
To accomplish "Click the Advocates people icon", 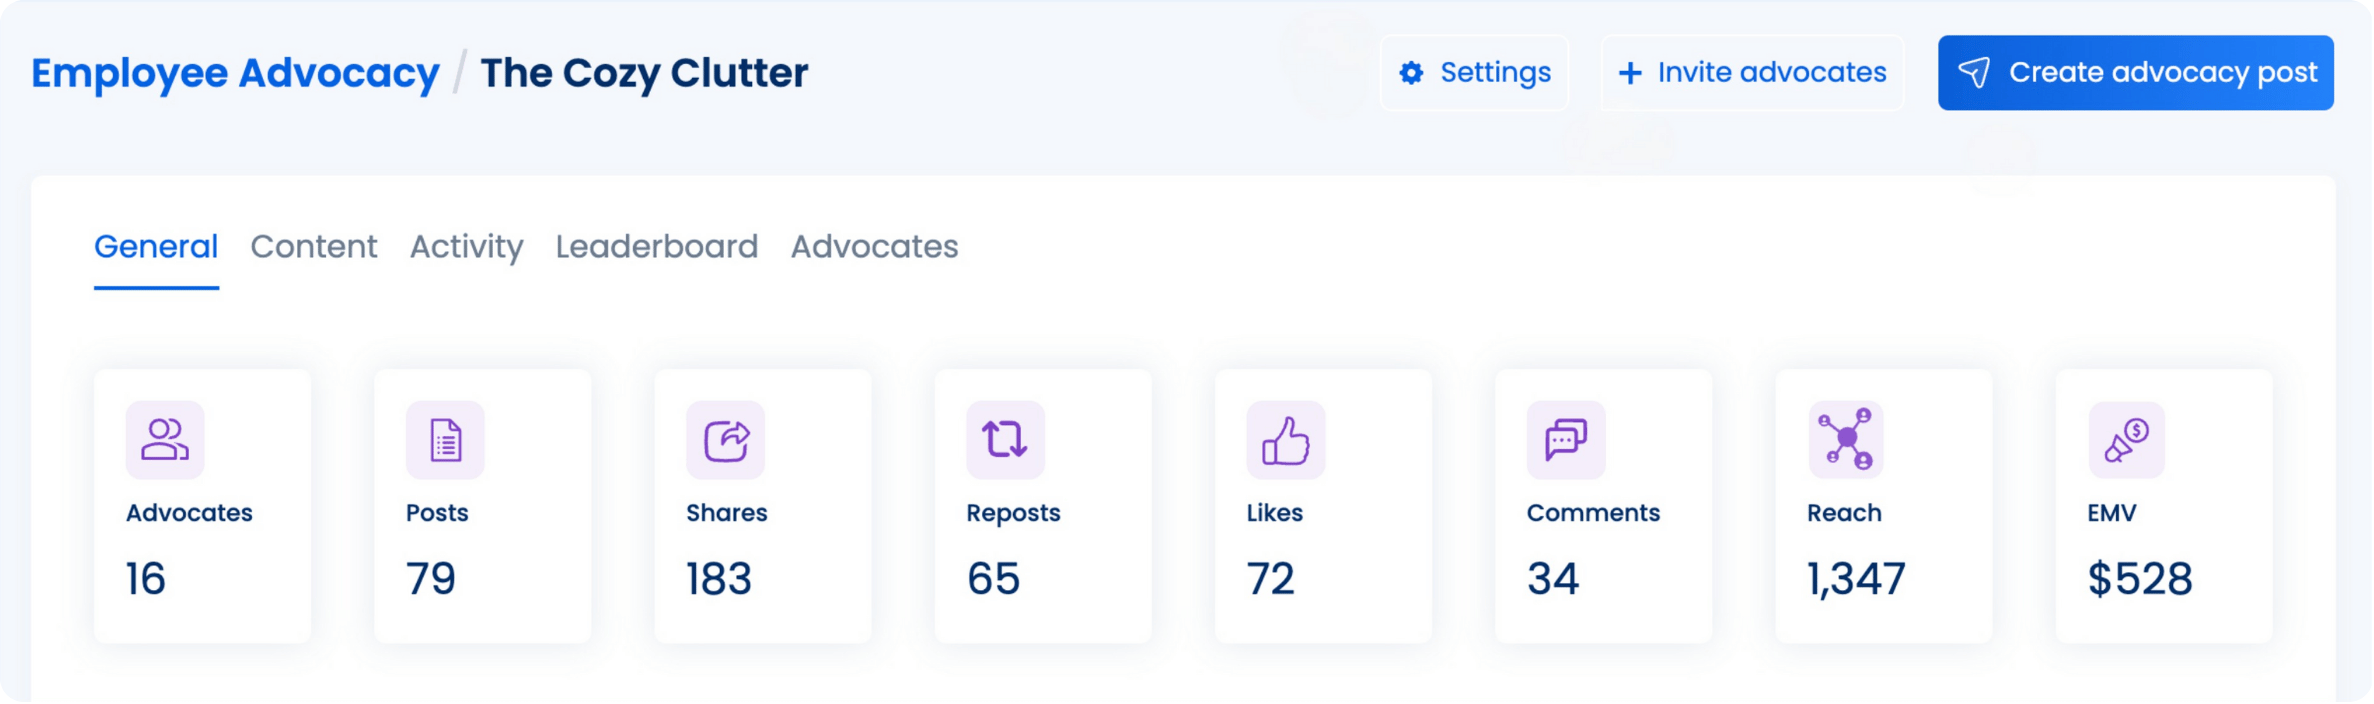I will [165, 440].
